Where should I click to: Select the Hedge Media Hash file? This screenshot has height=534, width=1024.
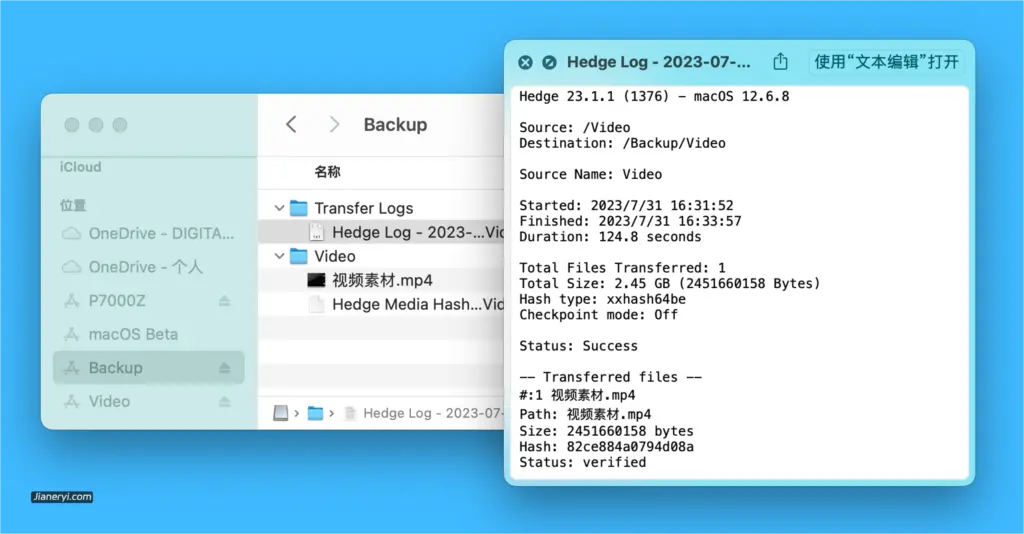click(381, 304)
